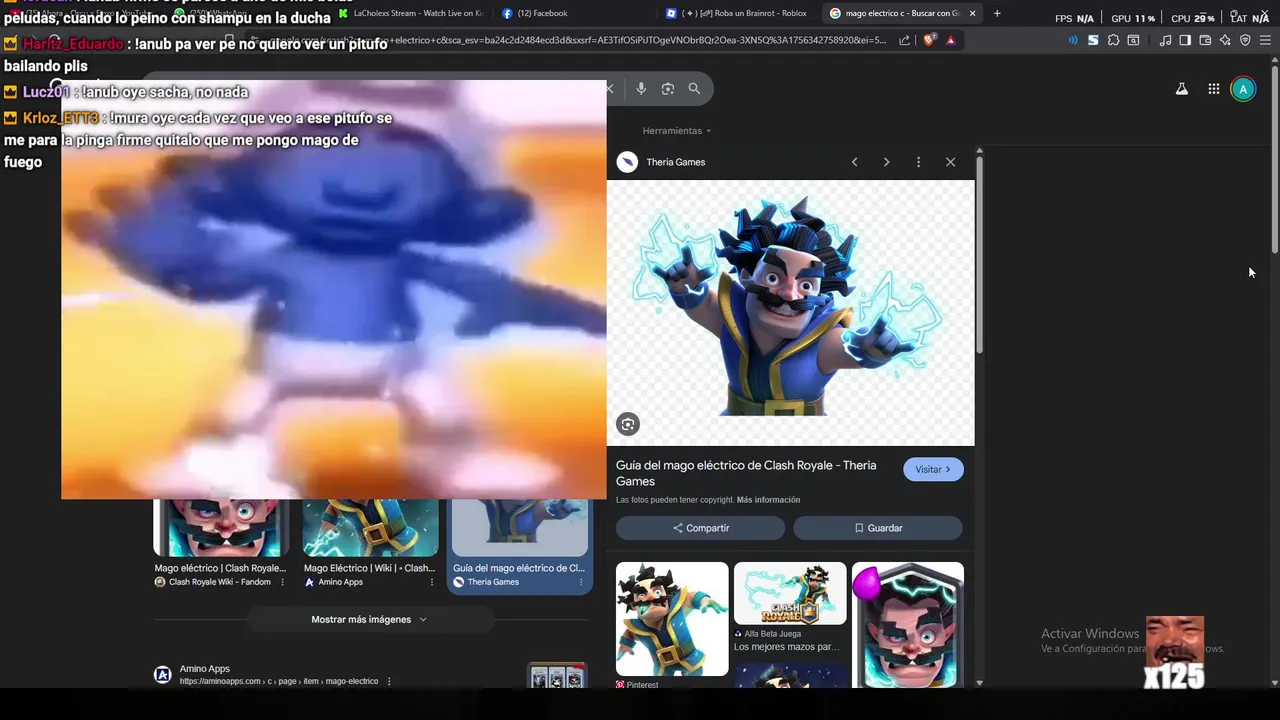This screenshot has width=1280, height=720.
Task: Open three-dot menu in image preview header
Action: (918, 162)
